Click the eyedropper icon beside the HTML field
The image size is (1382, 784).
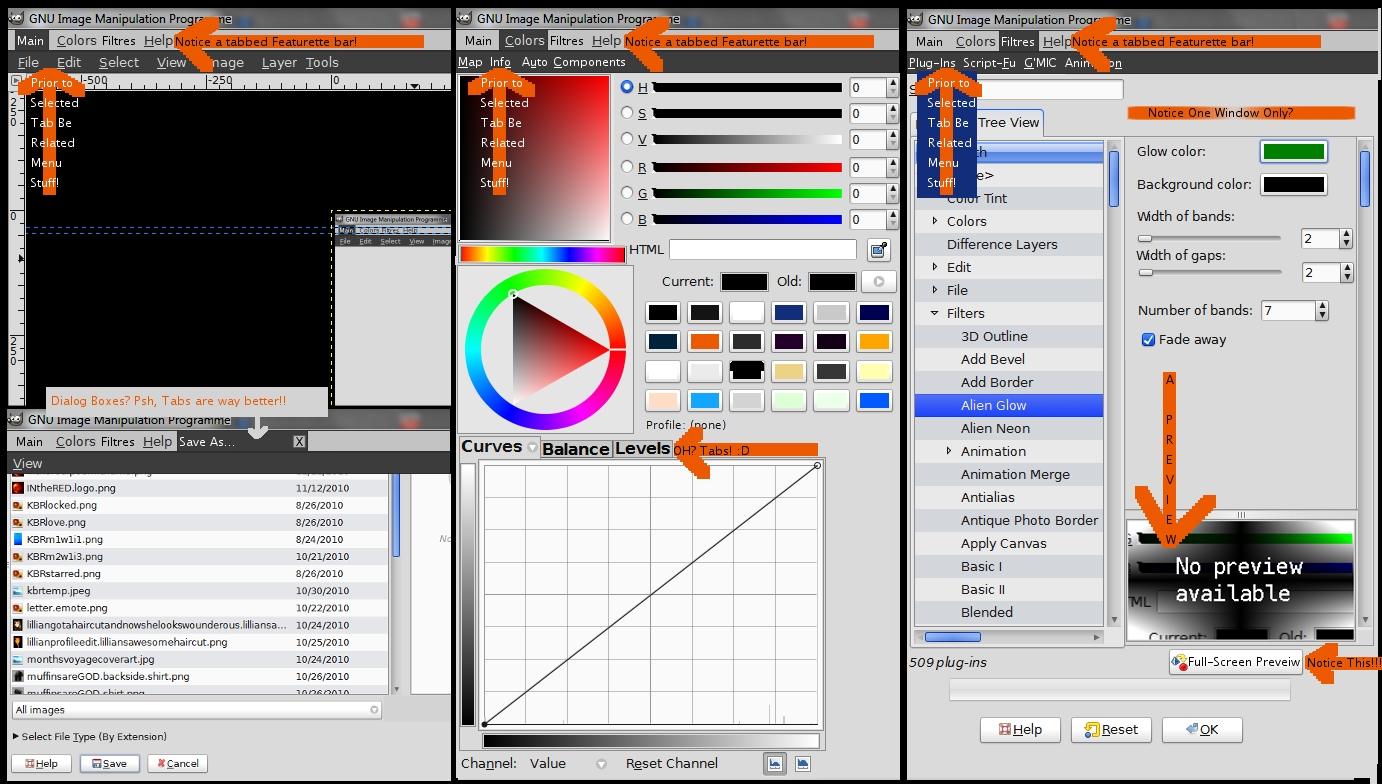[877, 248]
